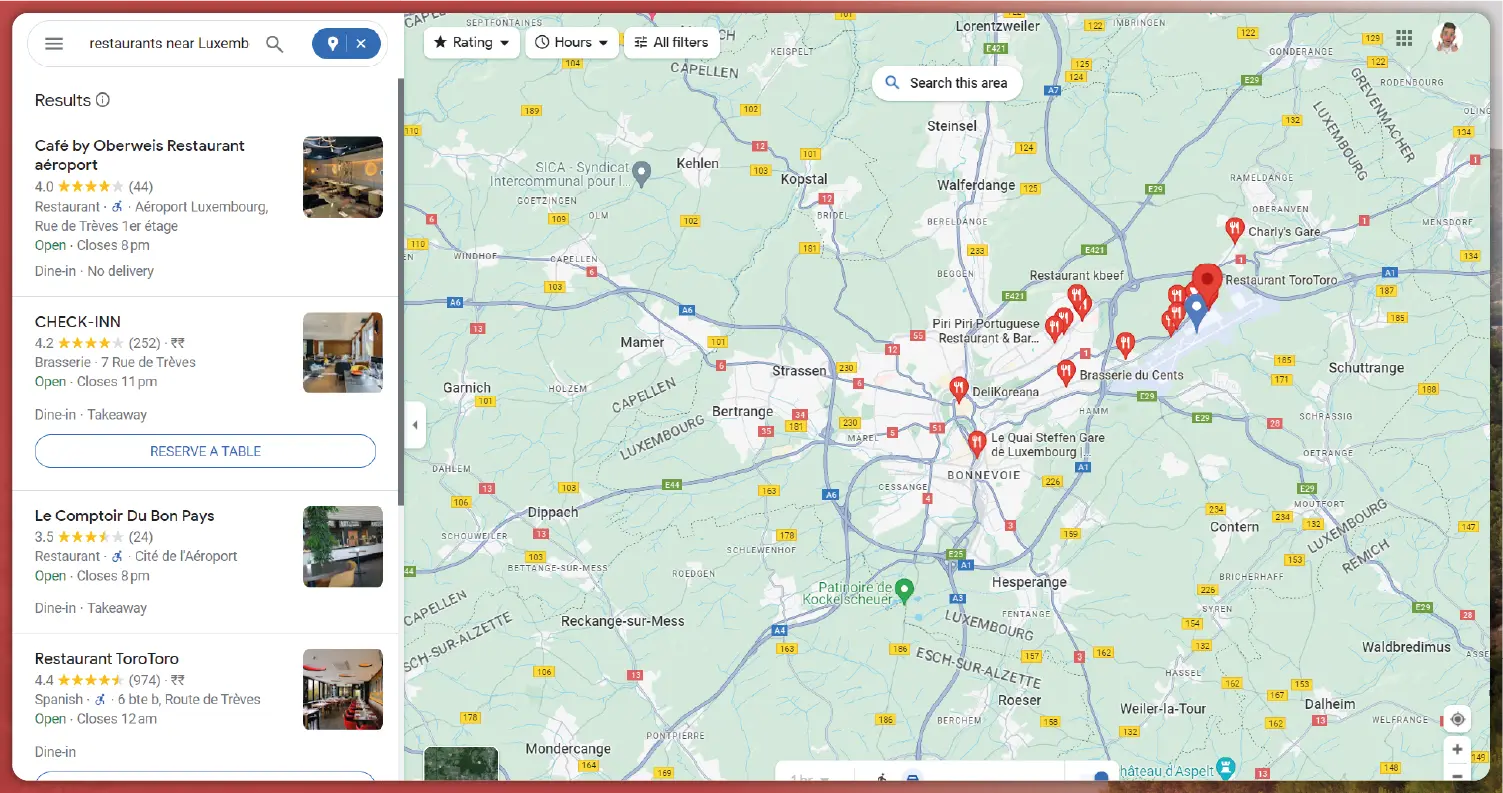Click the Mamer town label
This screenshot has height=793, width=1503.
click(x=642, y=342)
